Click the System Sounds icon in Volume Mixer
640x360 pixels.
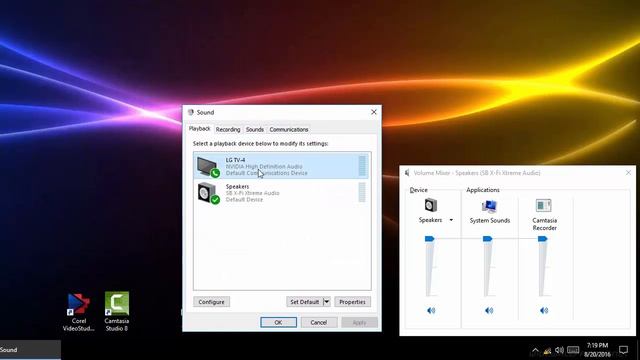[489, 206]
